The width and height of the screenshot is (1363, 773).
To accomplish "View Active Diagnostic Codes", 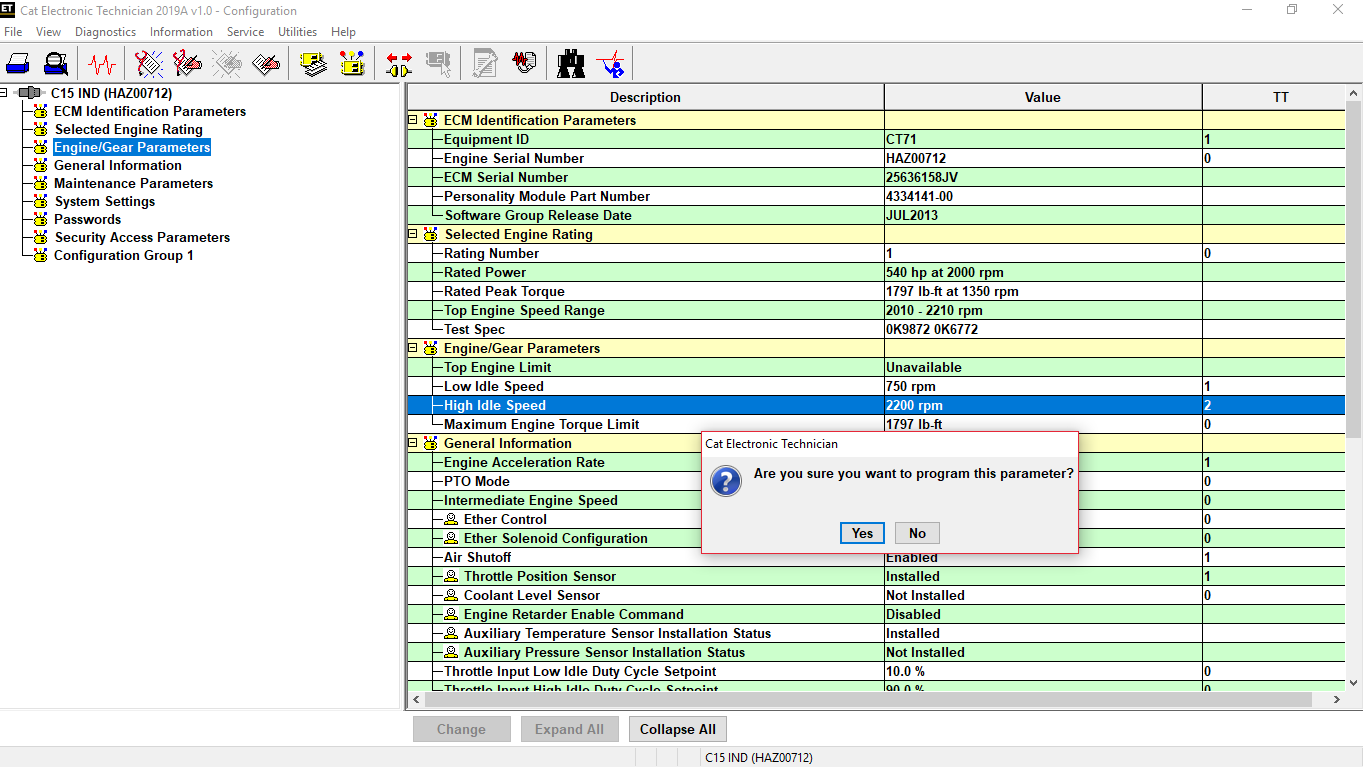I will pos(148,63).
